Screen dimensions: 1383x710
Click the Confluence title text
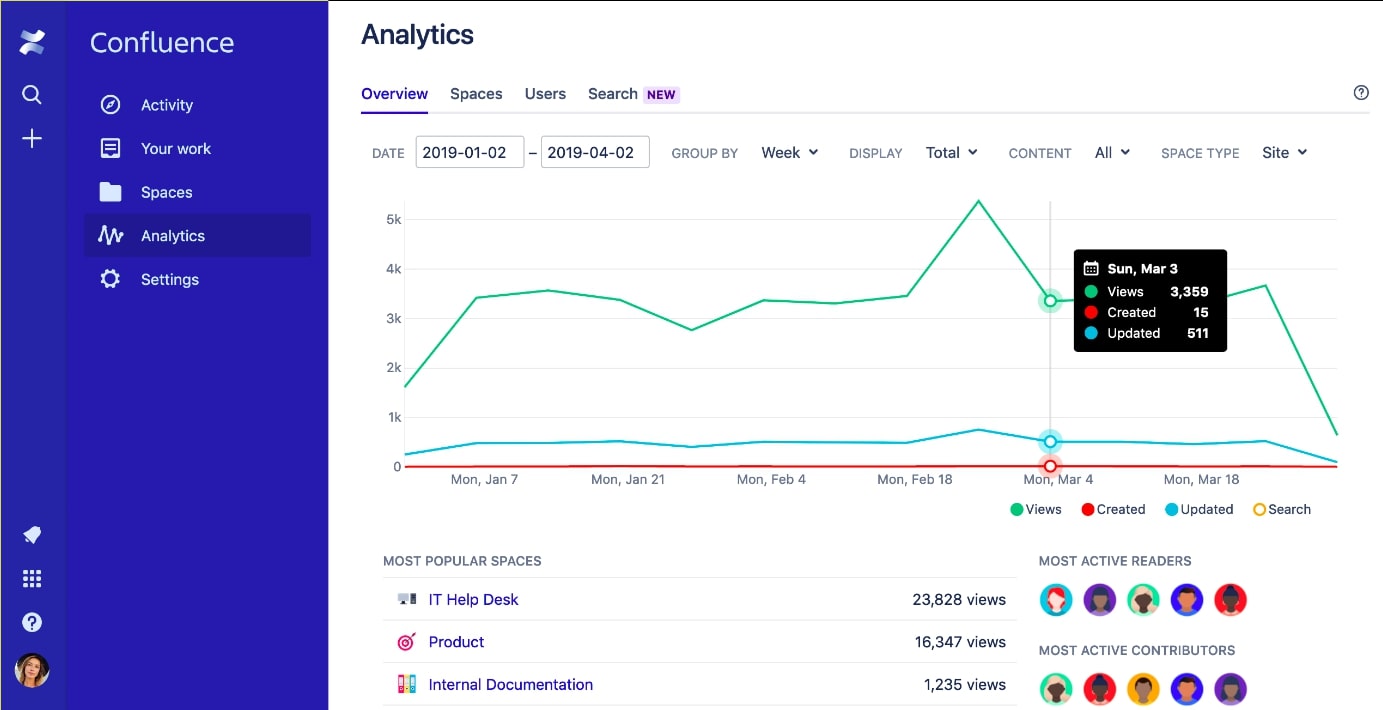point(162,43)
